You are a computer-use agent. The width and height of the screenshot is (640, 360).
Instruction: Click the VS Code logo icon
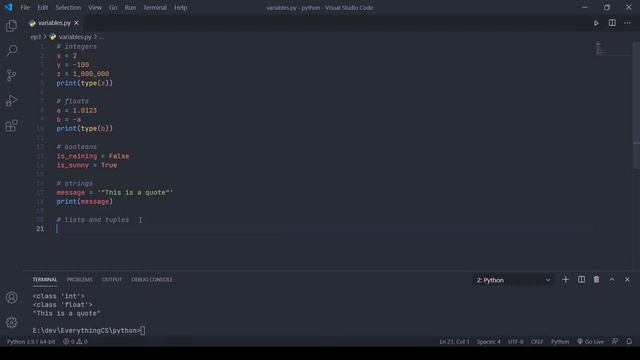(x=8, y=7)
